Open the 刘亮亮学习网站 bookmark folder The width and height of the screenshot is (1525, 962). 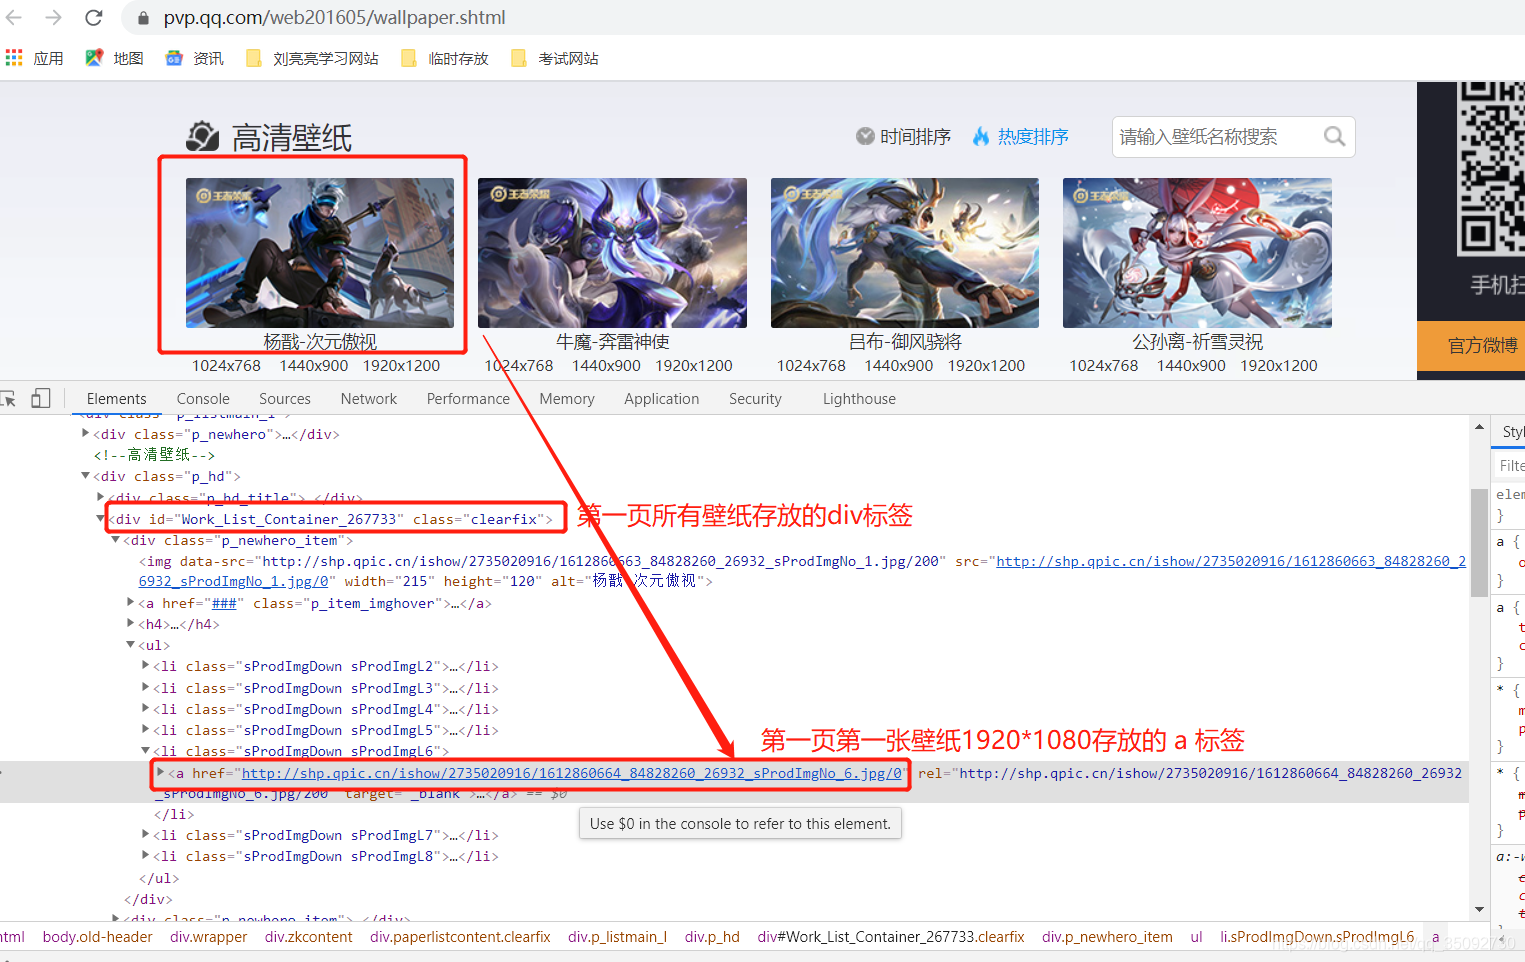pos(312,58)
